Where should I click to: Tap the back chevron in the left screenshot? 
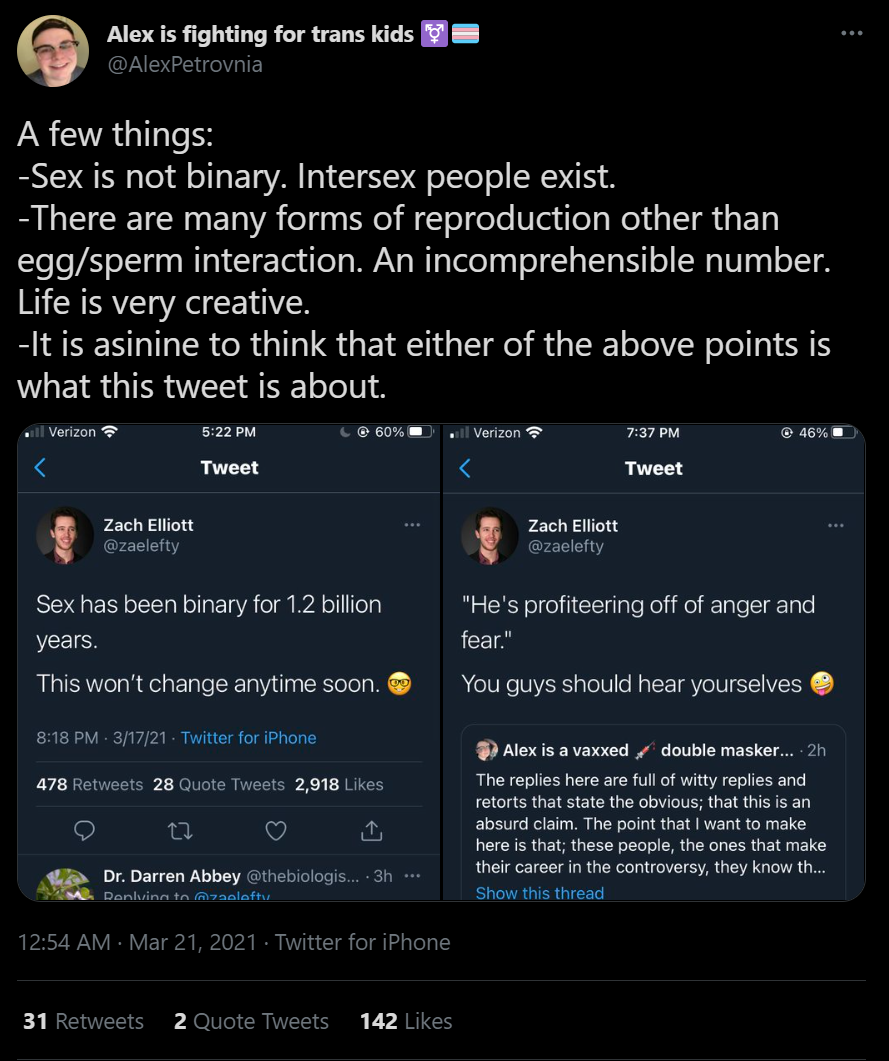[x=40, y=467]
